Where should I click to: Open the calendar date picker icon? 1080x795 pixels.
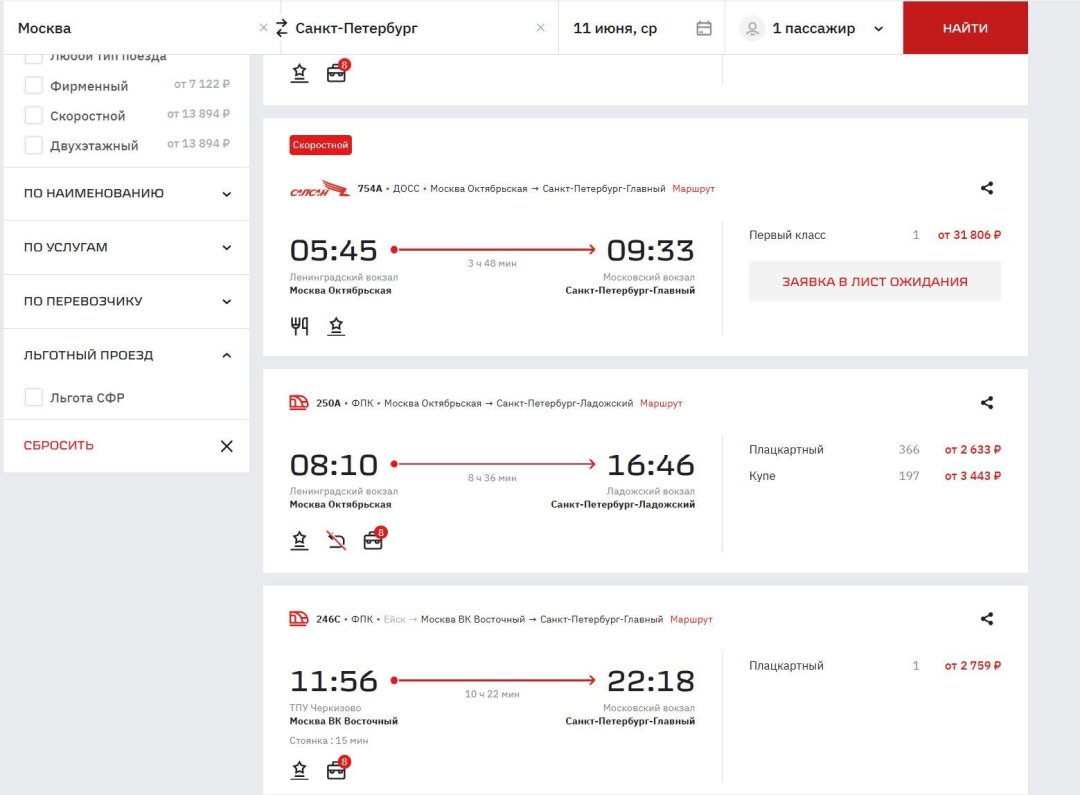(x=704, y=28)
